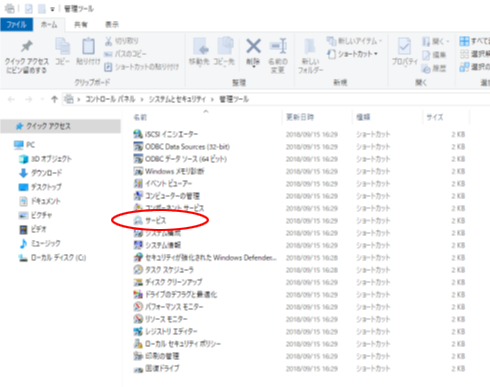490x387 pixels.
Task: Select イベント ビューアー icon
Action: [x=138, y=184]
